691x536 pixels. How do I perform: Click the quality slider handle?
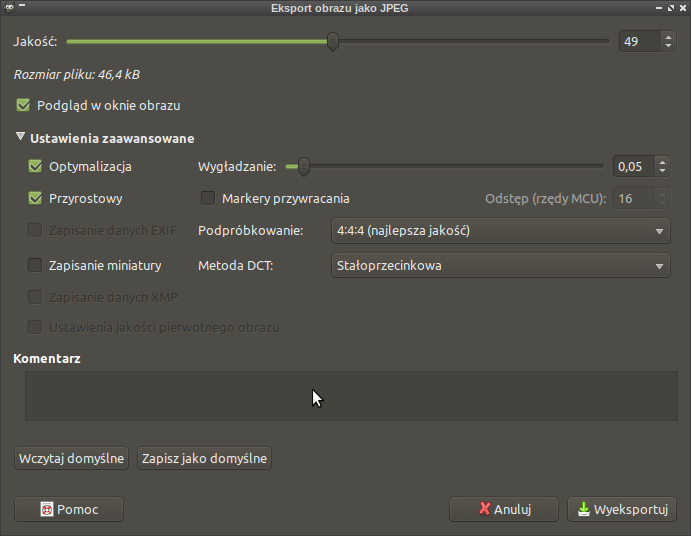coord(333,41)
